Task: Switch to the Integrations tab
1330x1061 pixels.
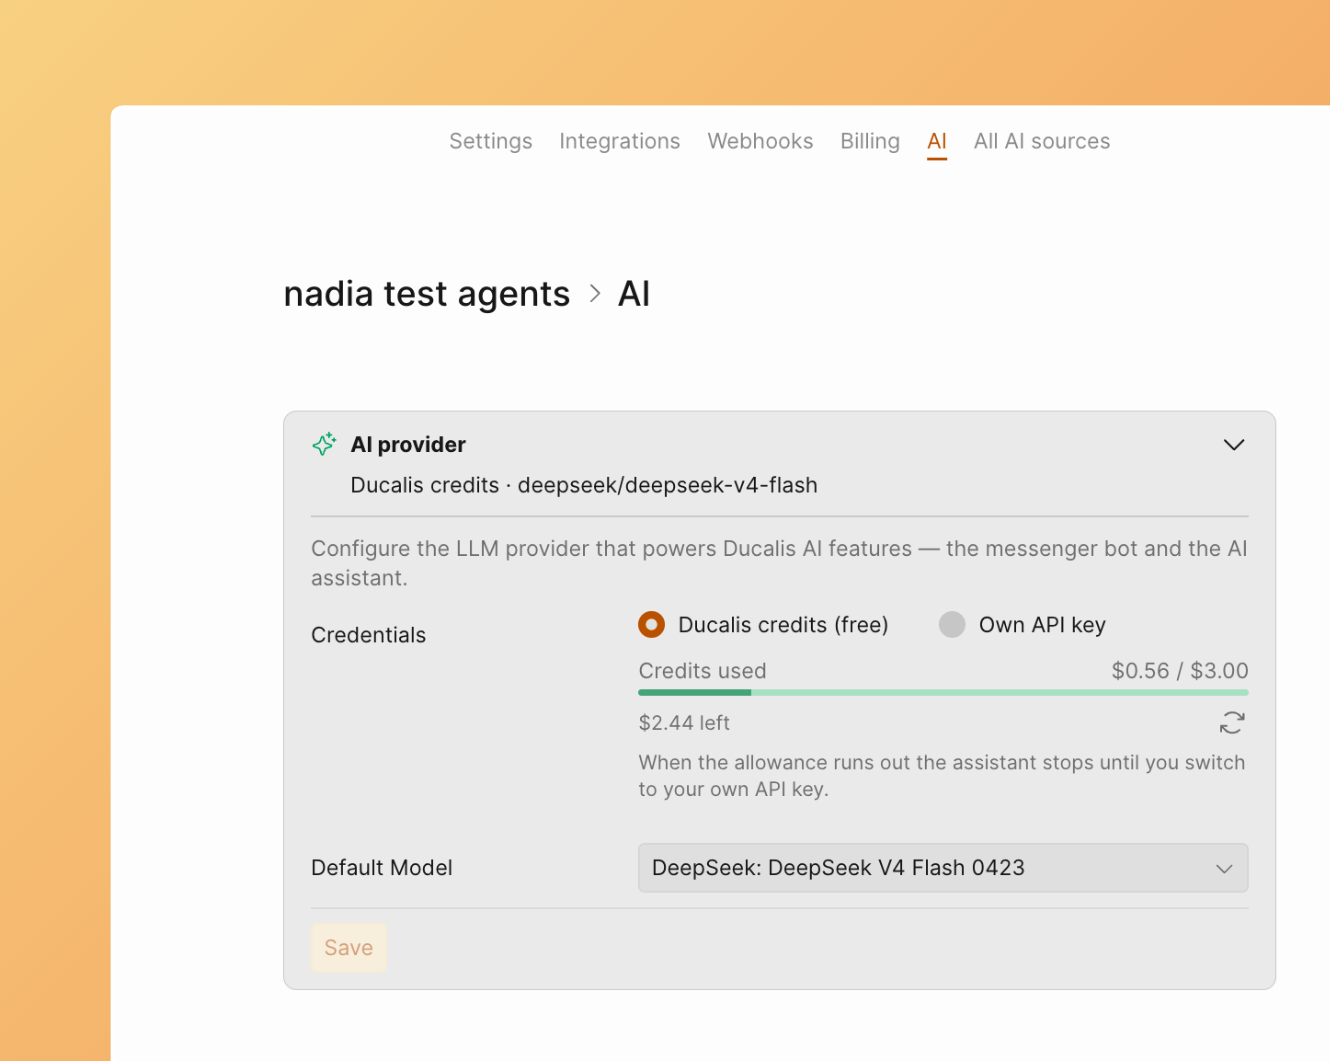Action: pyautogui.click(x=619, y=141)
